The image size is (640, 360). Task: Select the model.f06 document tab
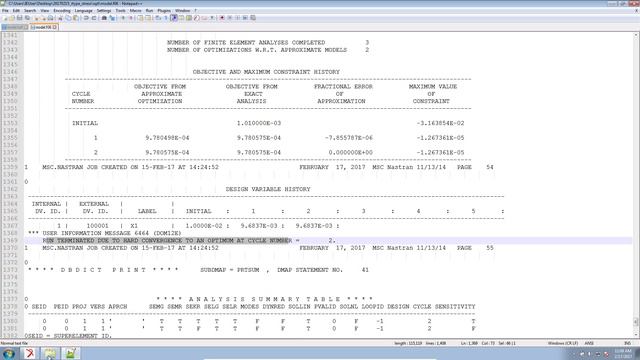(44, 27)
